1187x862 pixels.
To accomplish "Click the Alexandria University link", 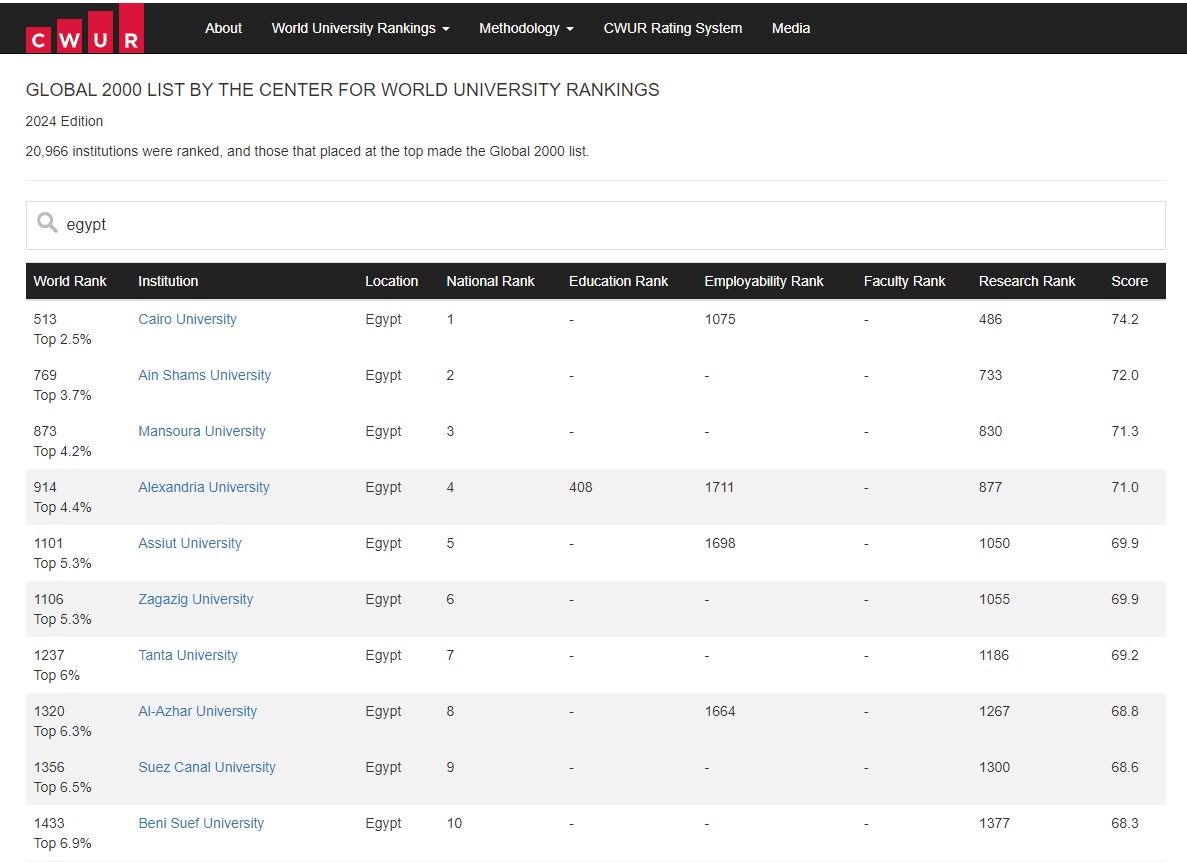I will pos(203,487).
